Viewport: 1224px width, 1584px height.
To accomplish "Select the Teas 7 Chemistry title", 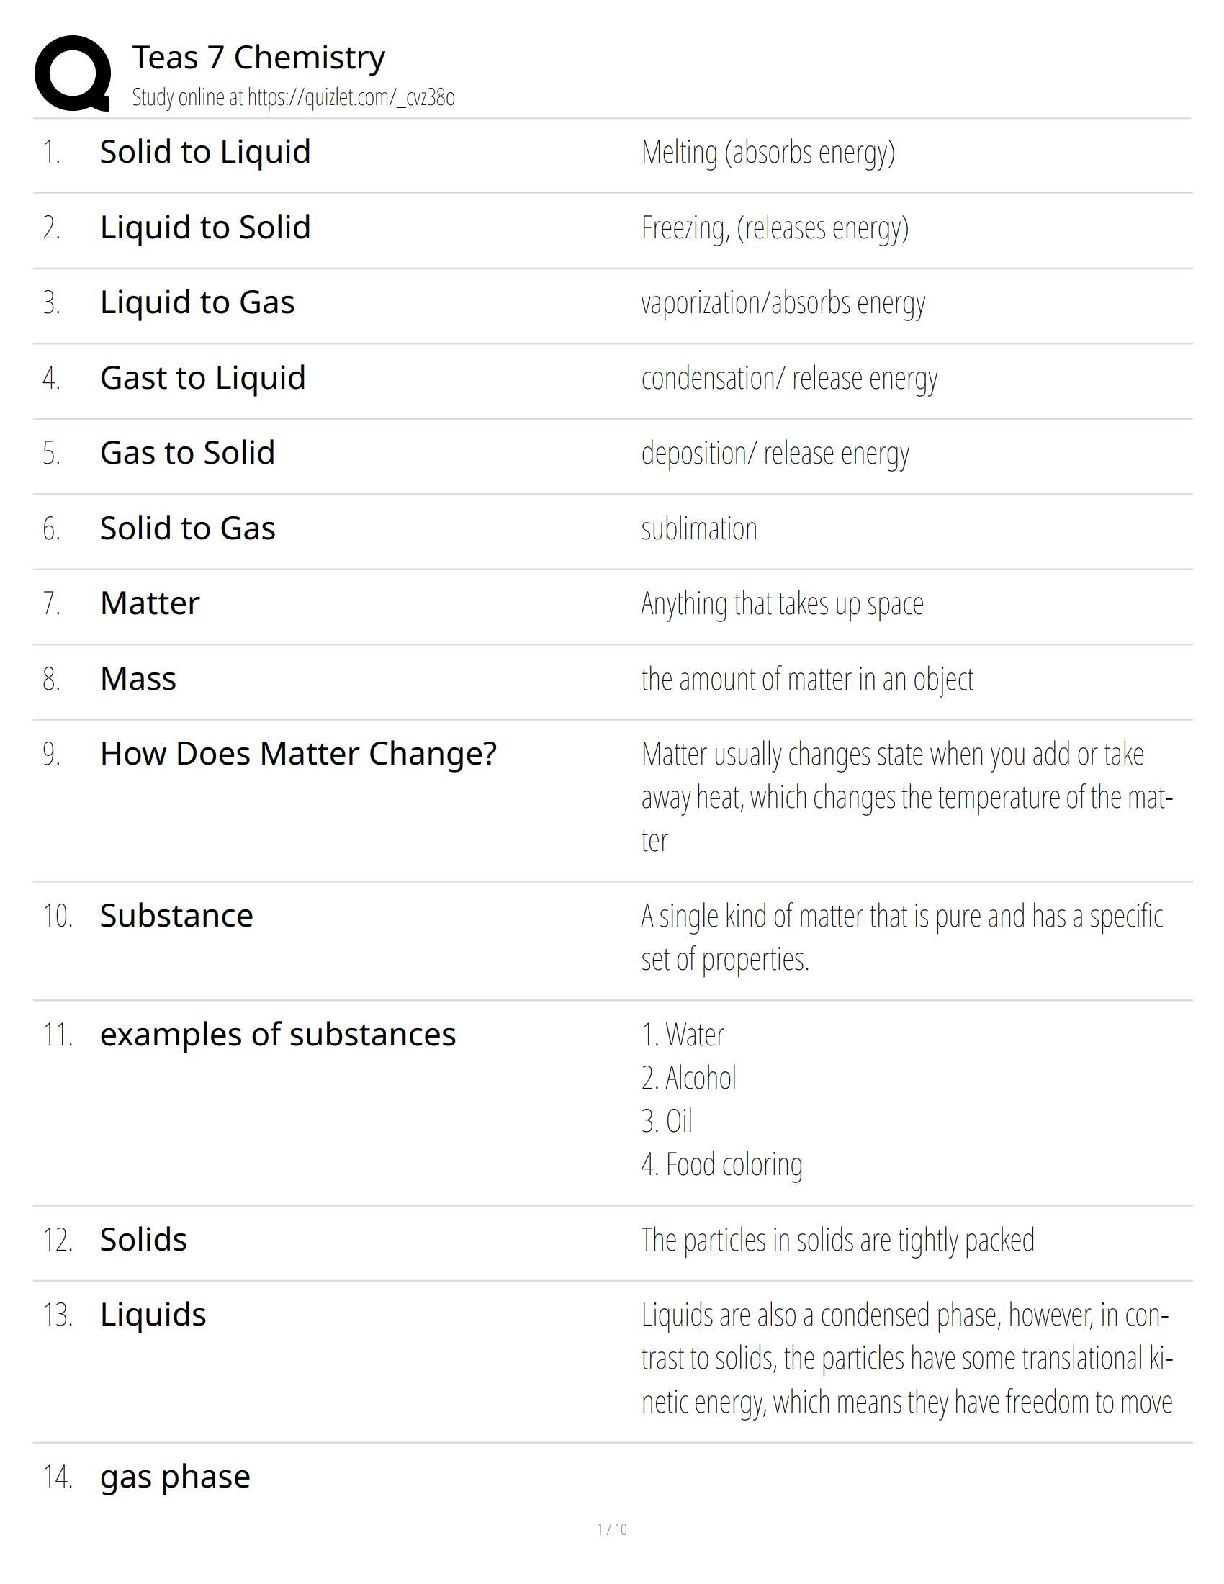I will coord(258,57).
